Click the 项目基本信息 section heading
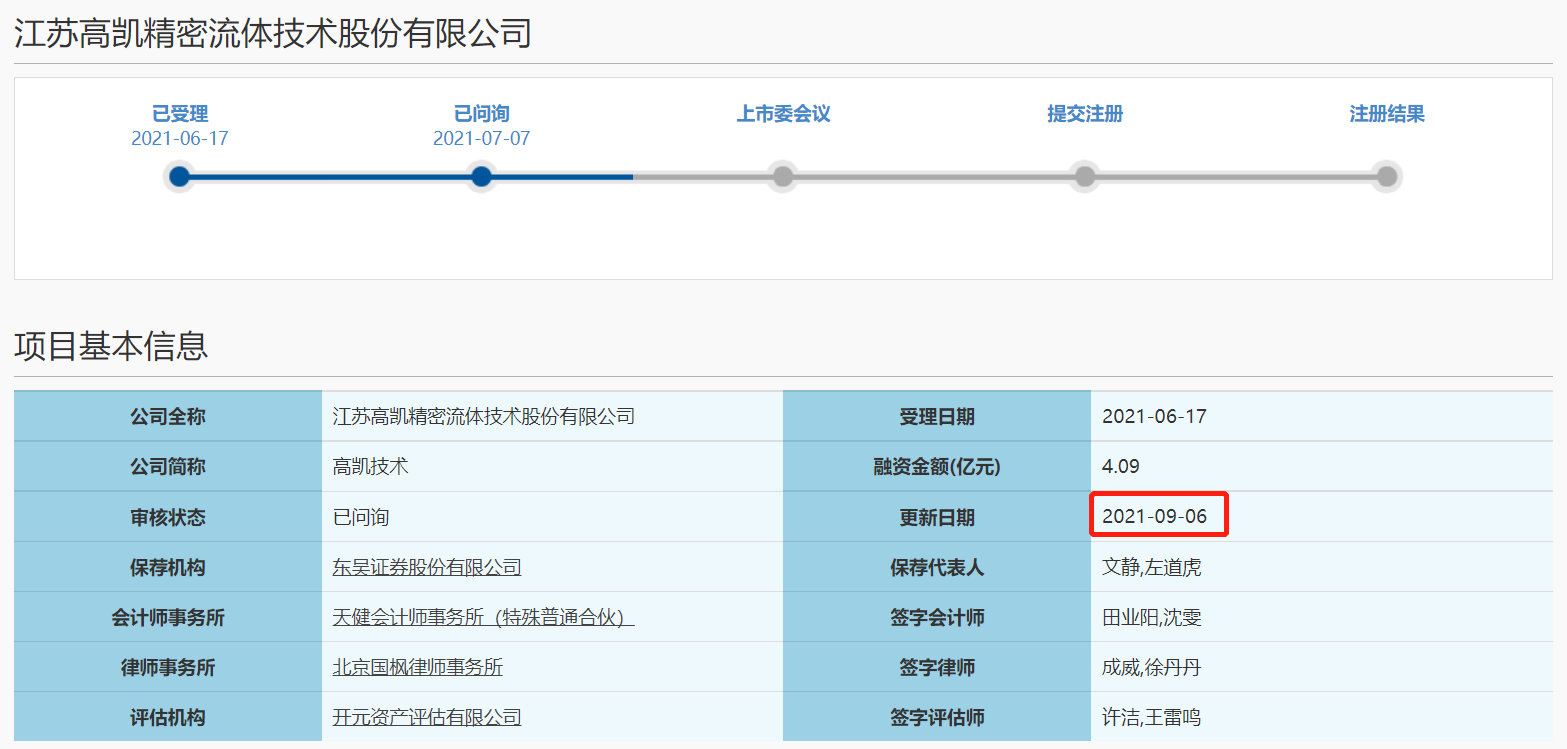This screenshot has height=749, width=1567. (111, 345)
